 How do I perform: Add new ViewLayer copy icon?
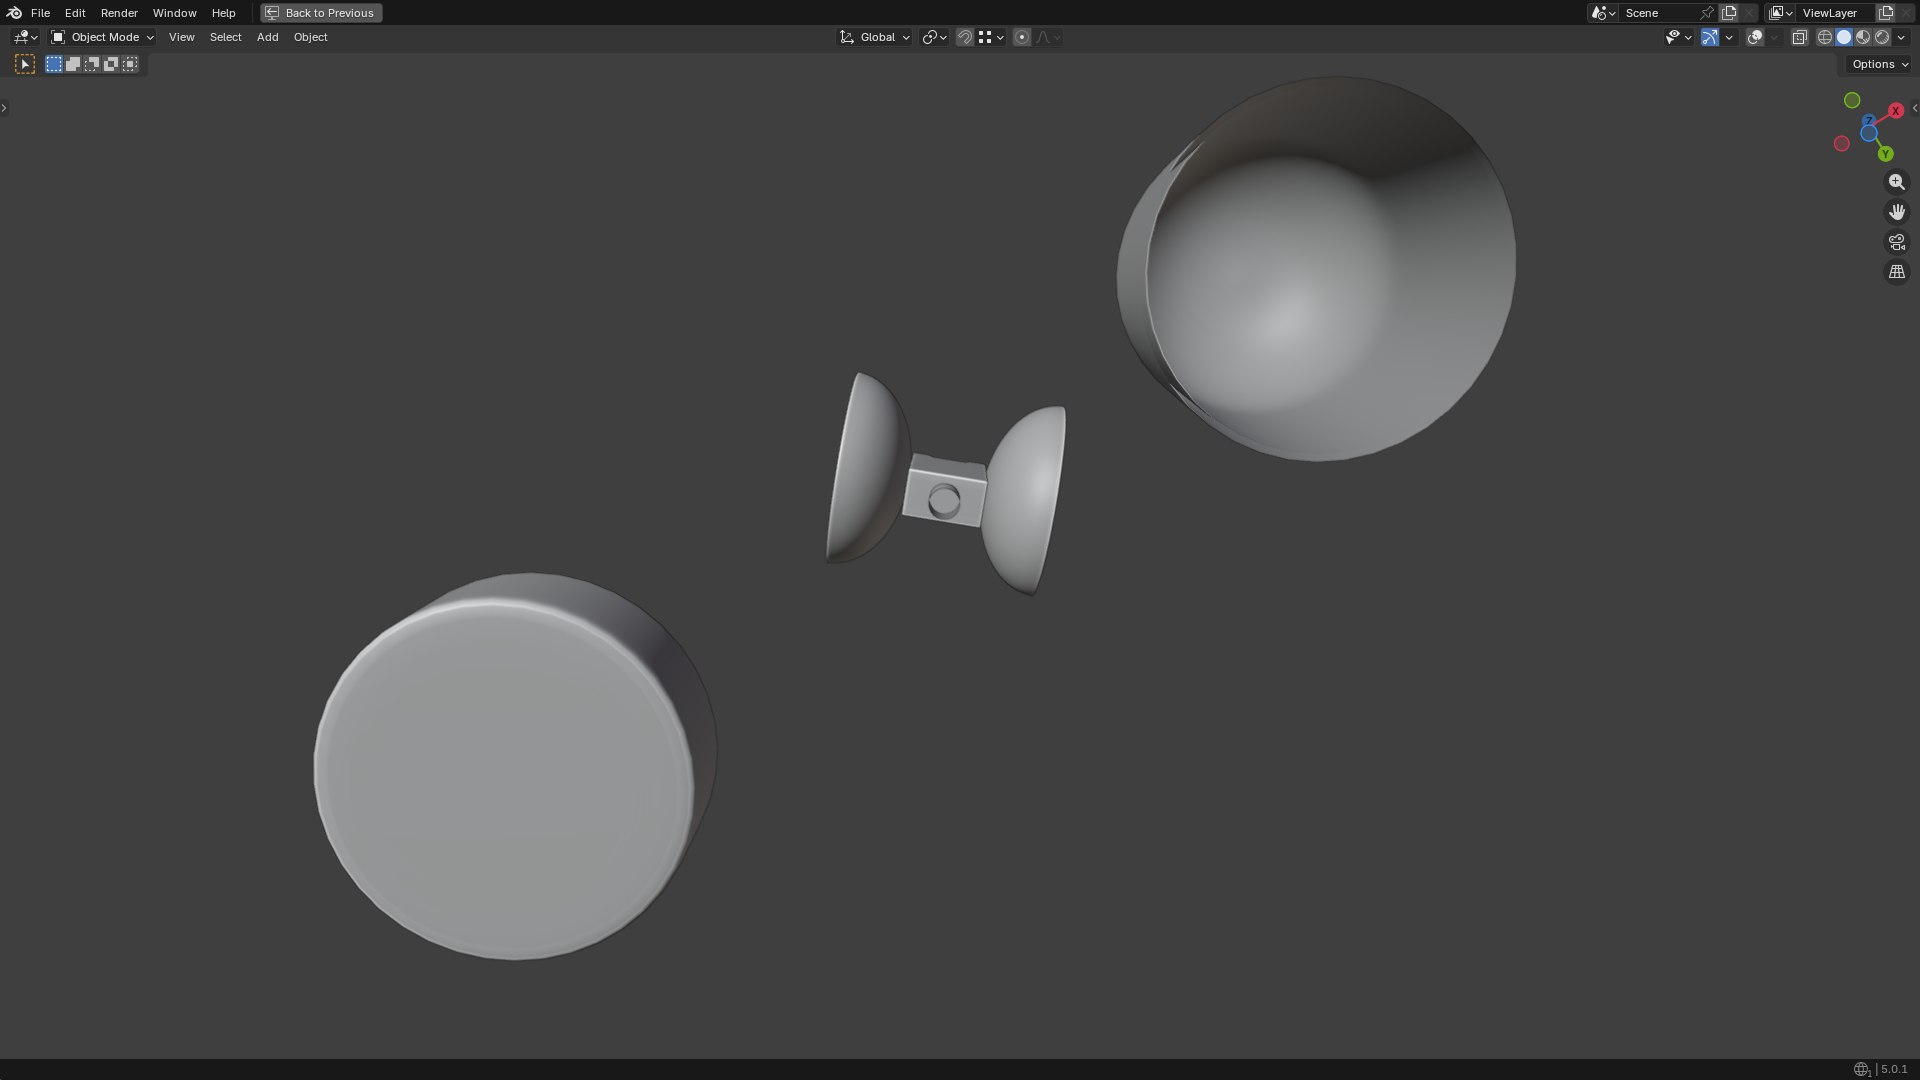point(1886,13)
